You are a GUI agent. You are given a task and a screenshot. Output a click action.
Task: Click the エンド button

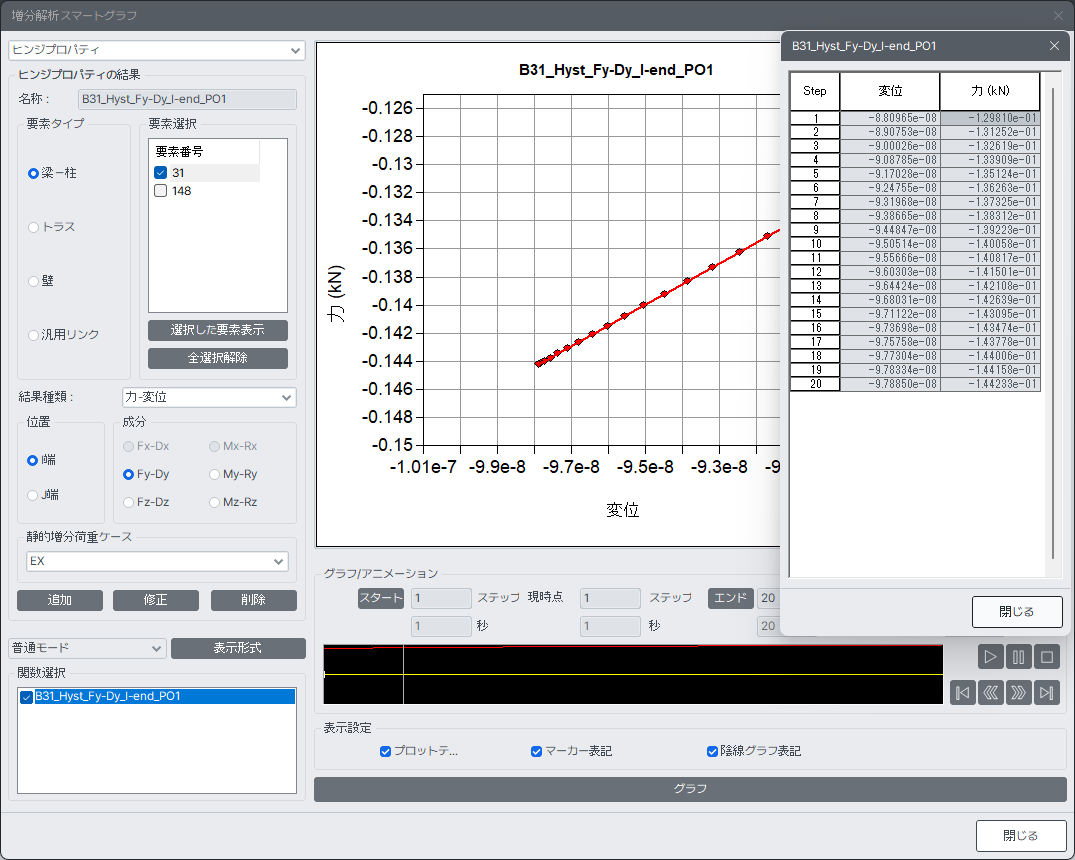730,598
